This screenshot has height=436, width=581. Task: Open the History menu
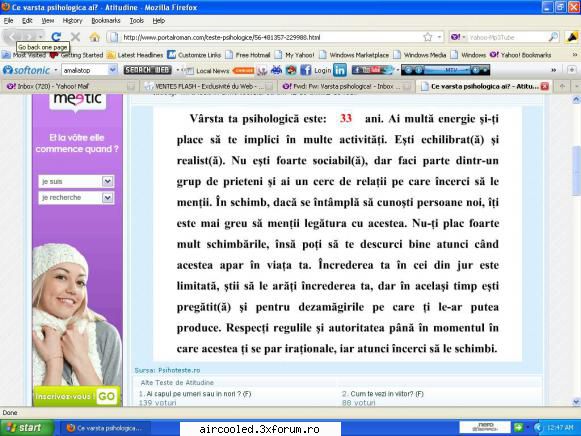[72, 21]
